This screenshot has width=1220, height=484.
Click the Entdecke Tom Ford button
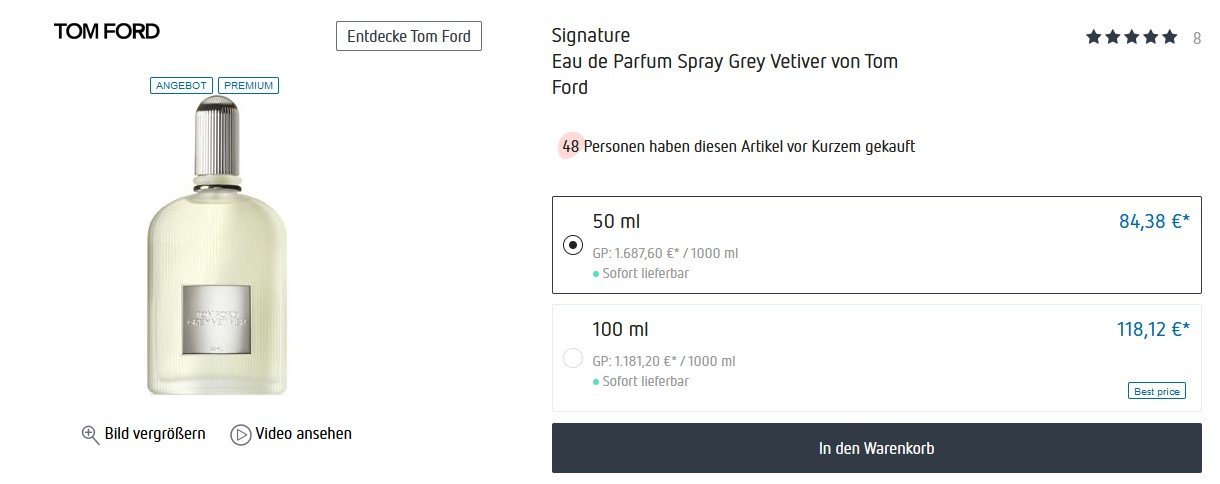(409, 37)
